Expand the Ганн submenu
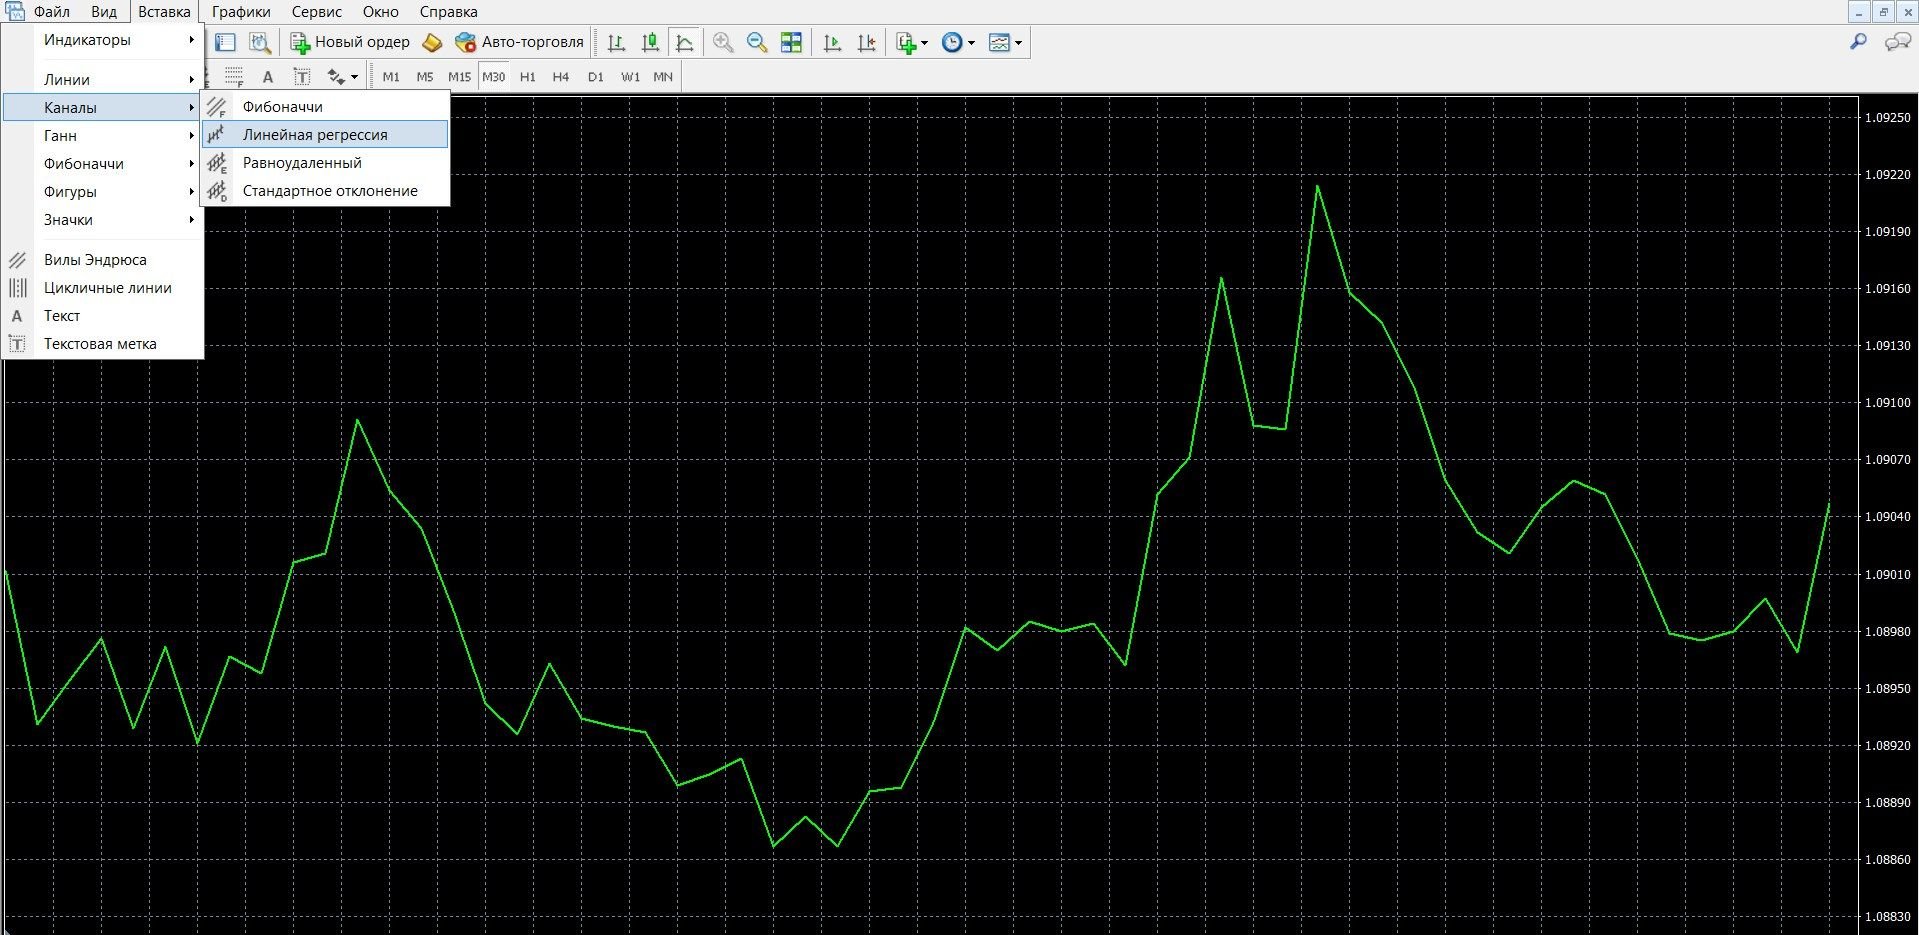Screen dimensions: 1919x935 103,136
